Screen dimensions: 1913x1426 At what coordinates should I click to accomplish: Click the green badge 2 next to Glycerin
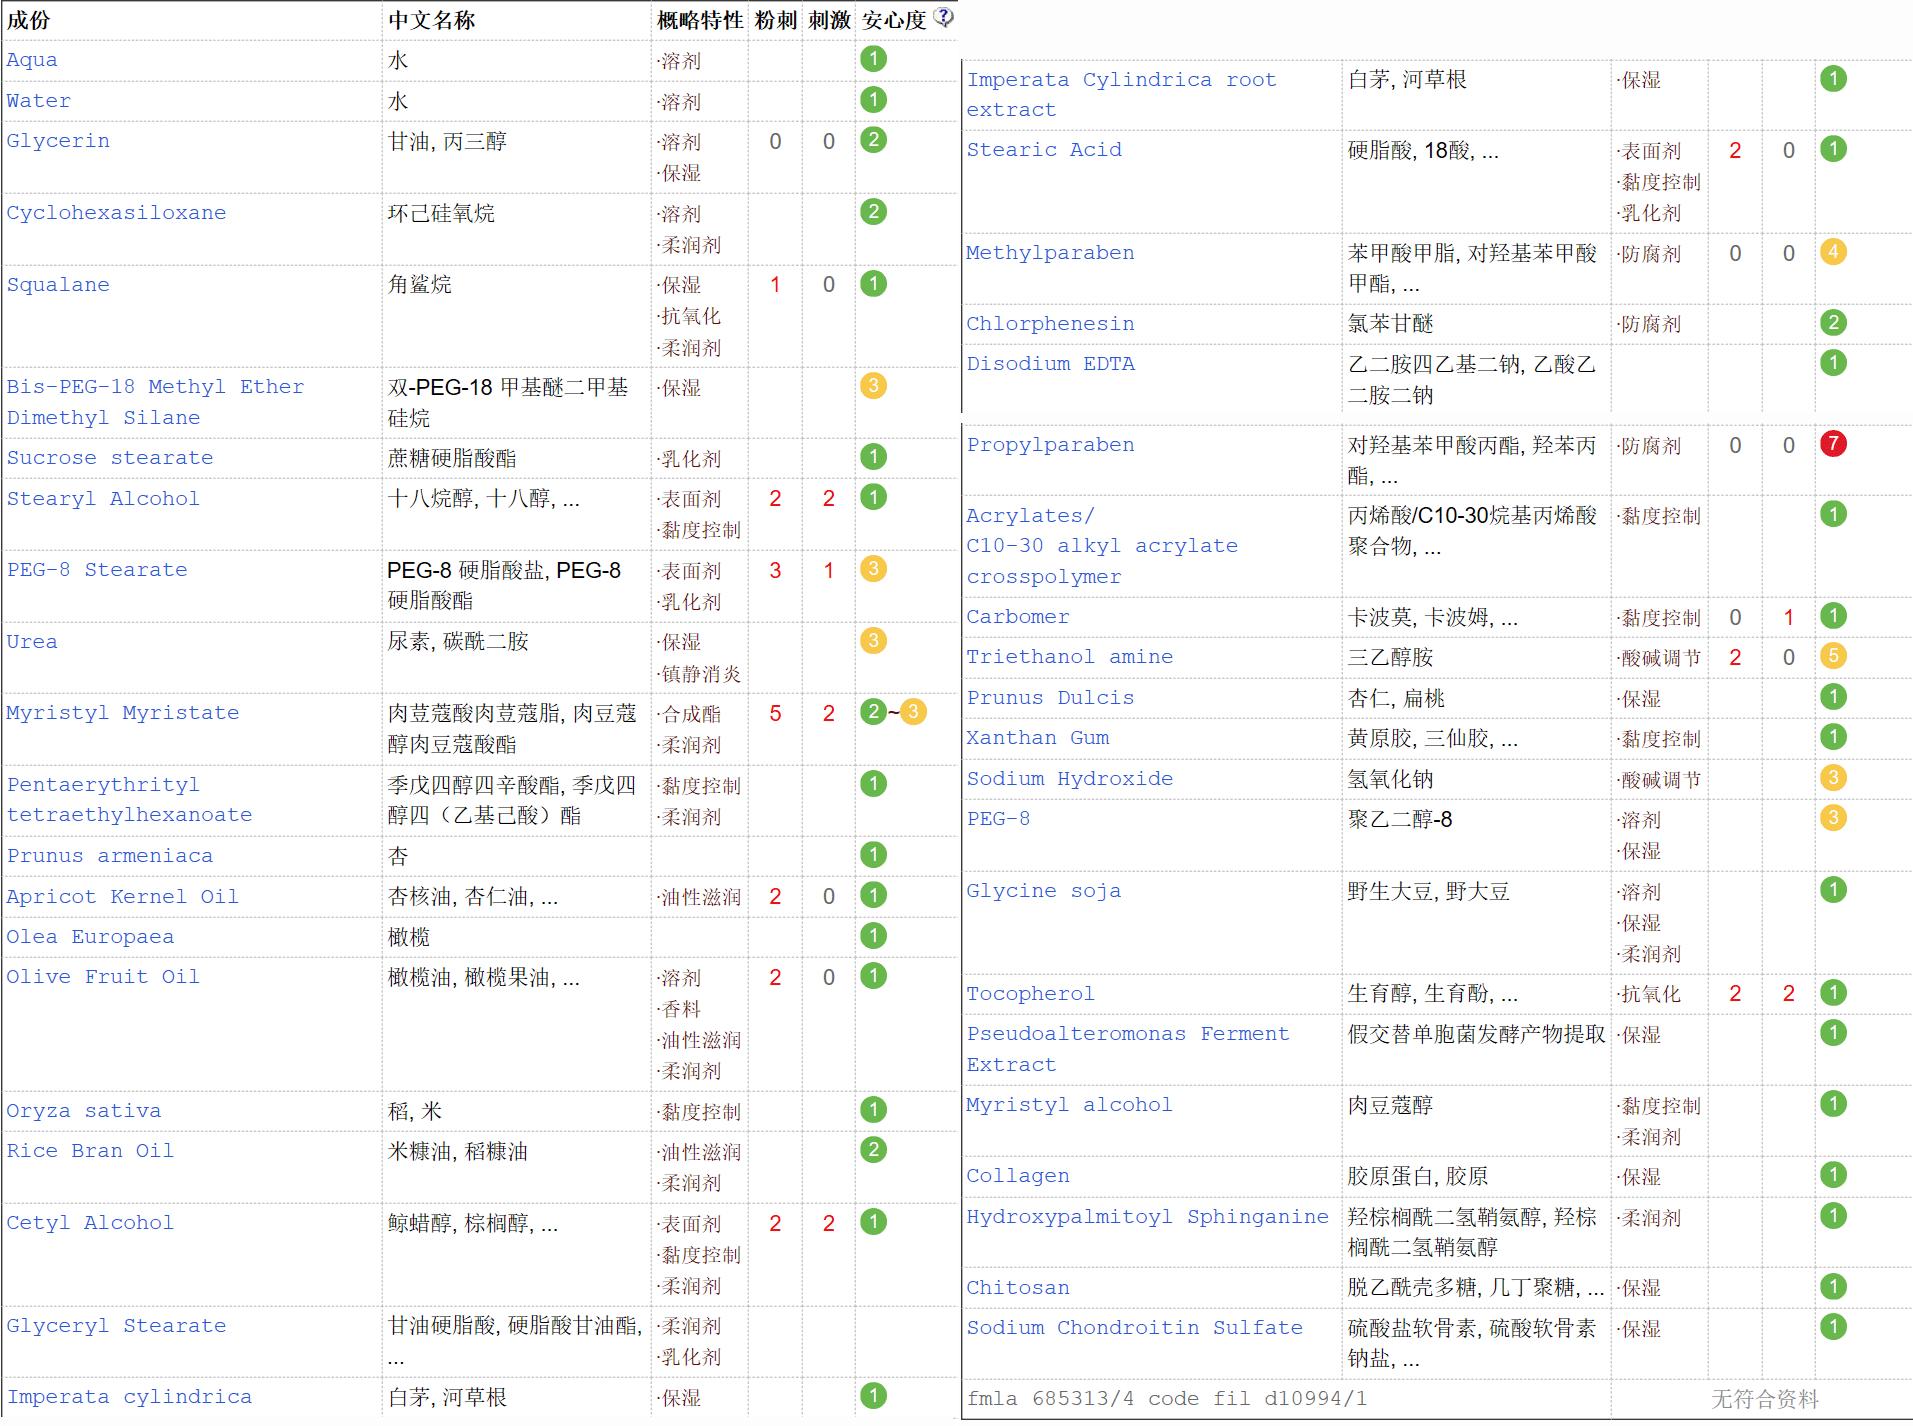pos(874,140)
